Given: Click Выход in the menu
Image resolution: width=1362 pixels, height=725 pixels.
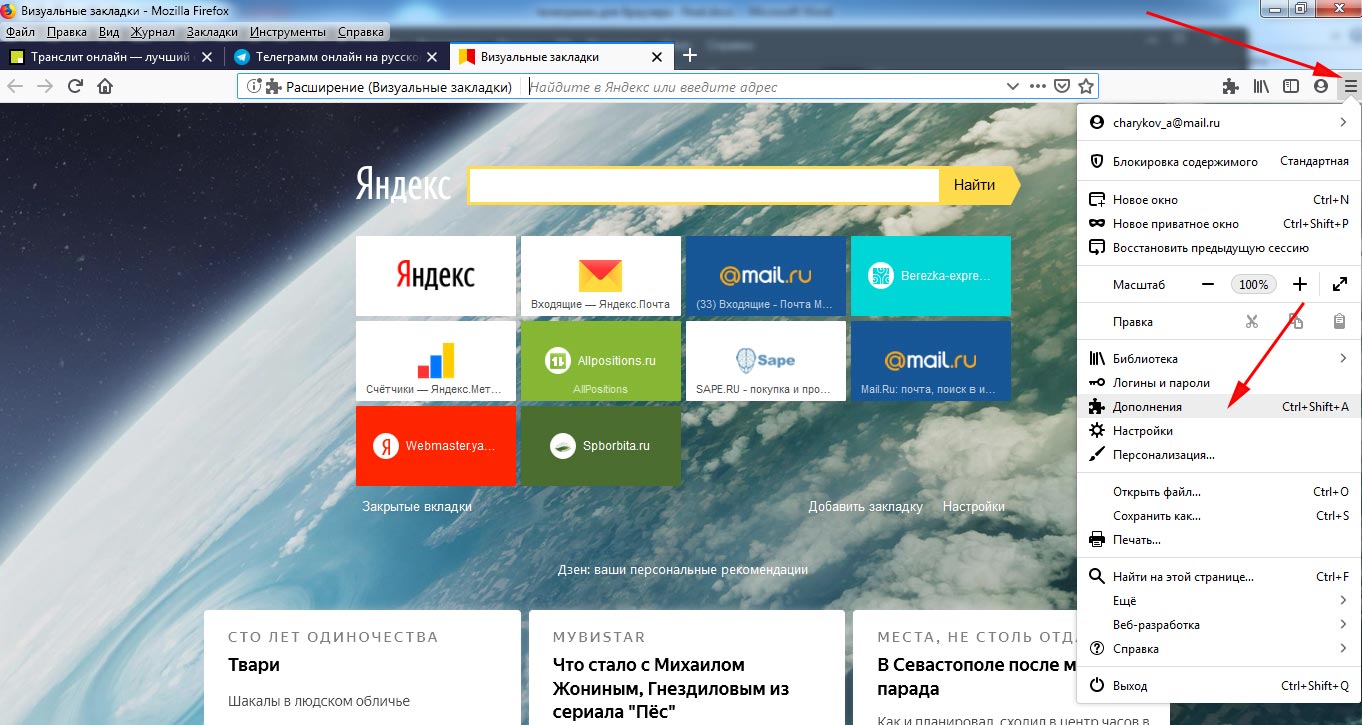Looking at the screenshot, I should tap(1217, 686).
